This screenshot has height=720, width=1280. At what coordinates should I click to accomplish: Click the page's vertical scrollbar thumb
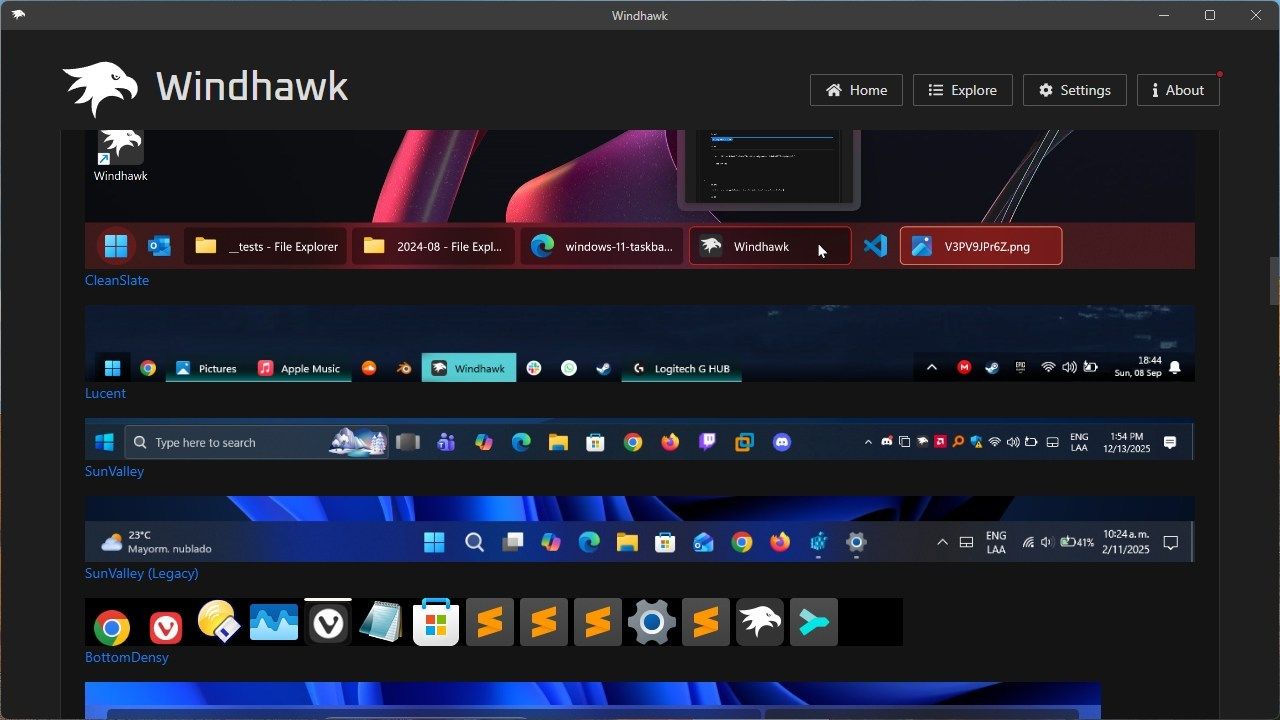(x=1273, y=281)
